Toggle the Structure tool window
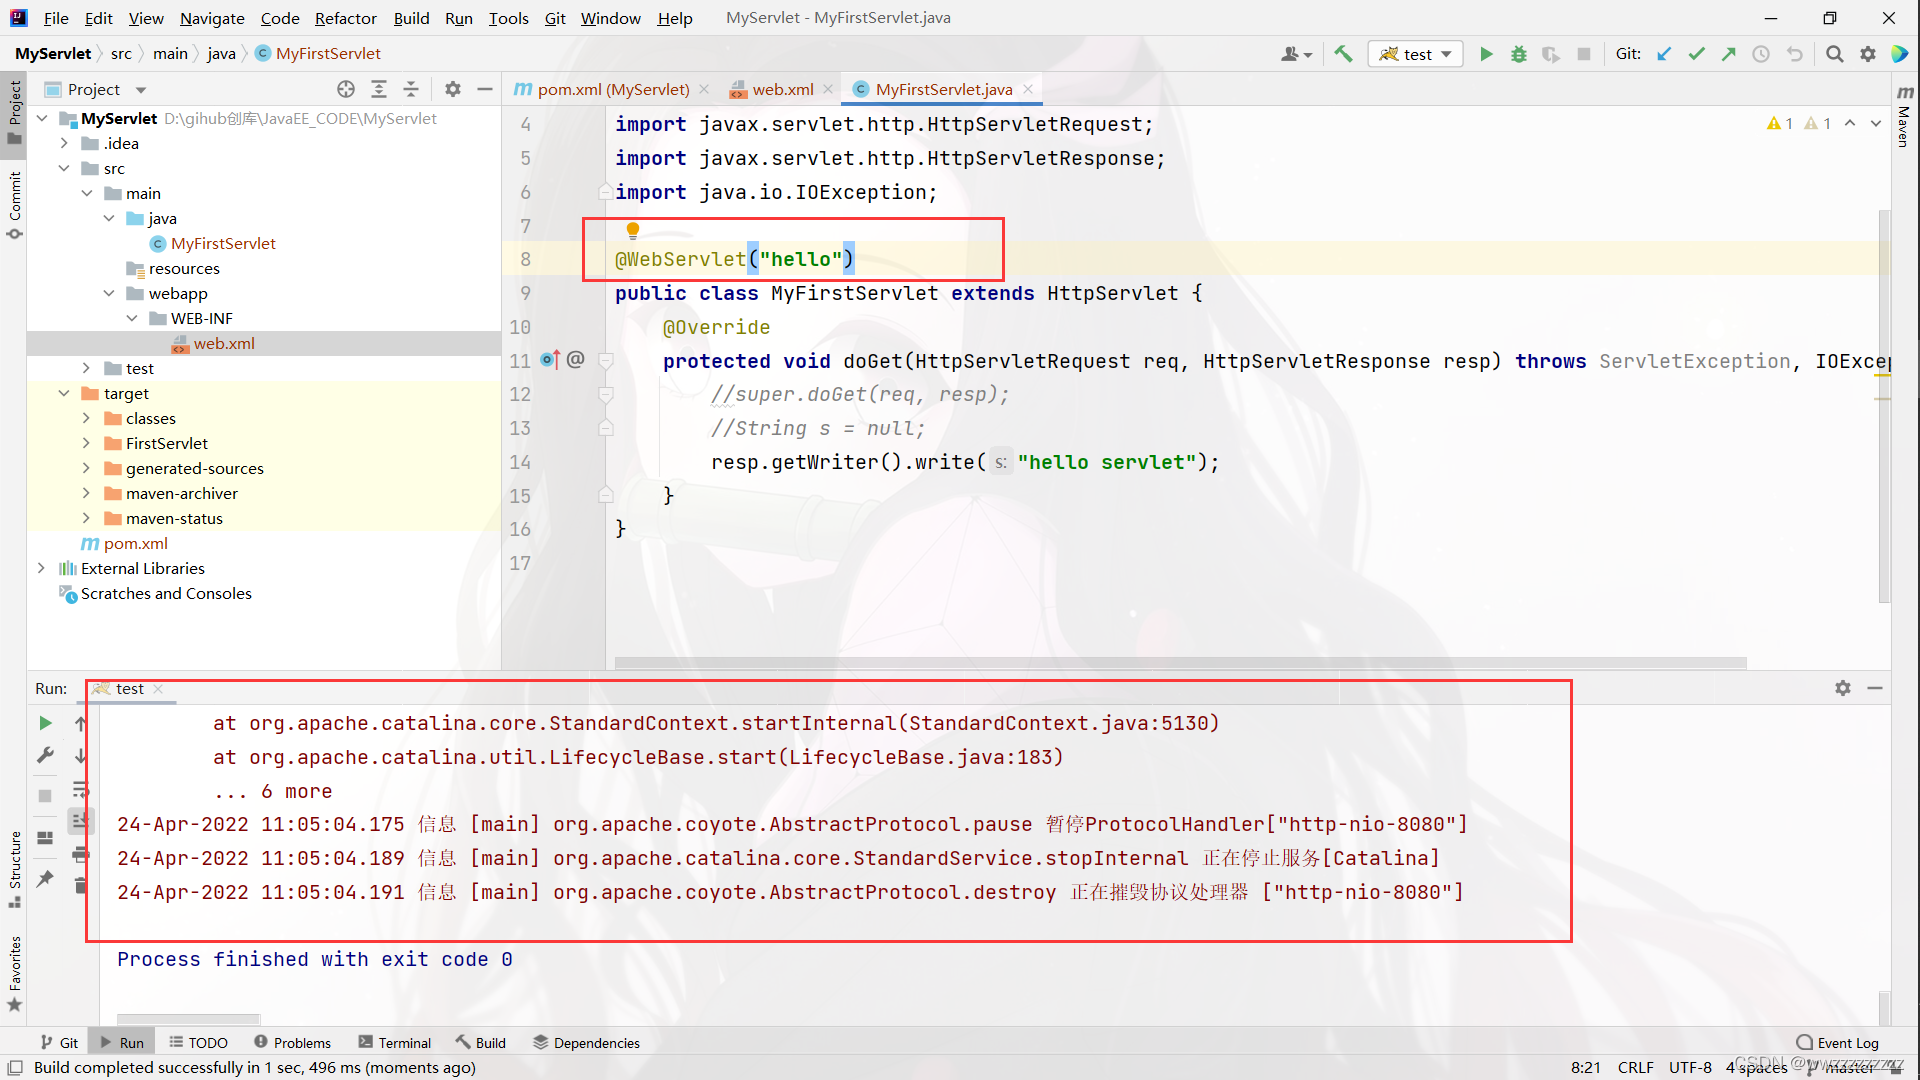Image resolution: width=1920 pixels, height=1080 pixels. pyautogui.click(x=14, y=869)
